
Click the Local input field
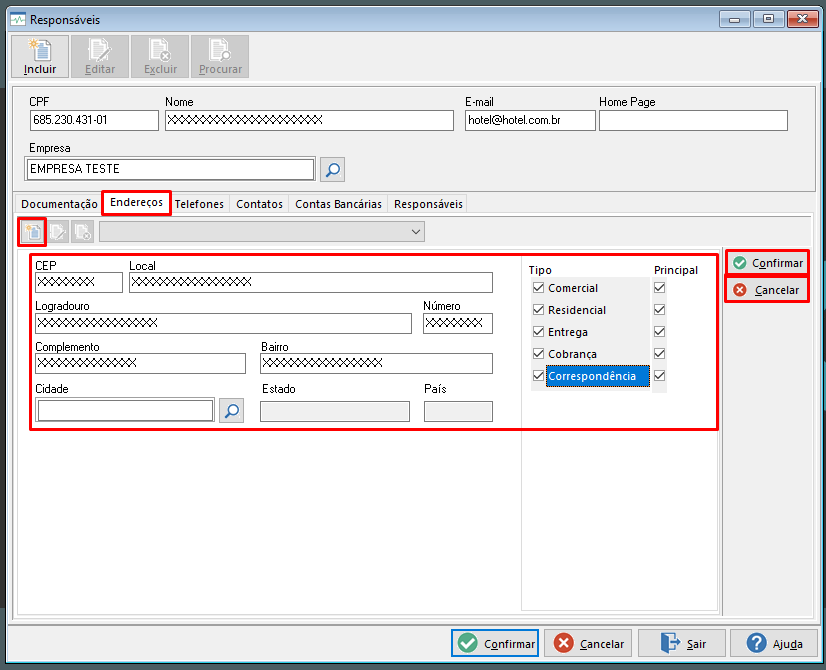(311, 282)
